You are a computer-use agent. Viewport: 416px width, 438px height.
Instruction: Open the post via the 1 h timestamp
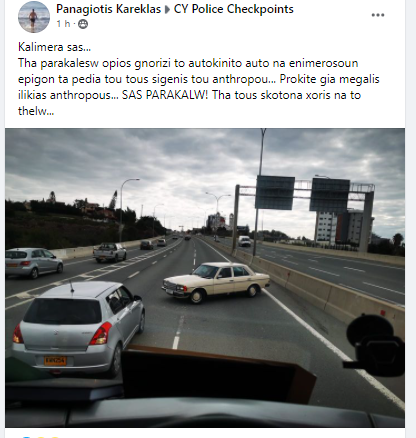(x=63, y=24)
